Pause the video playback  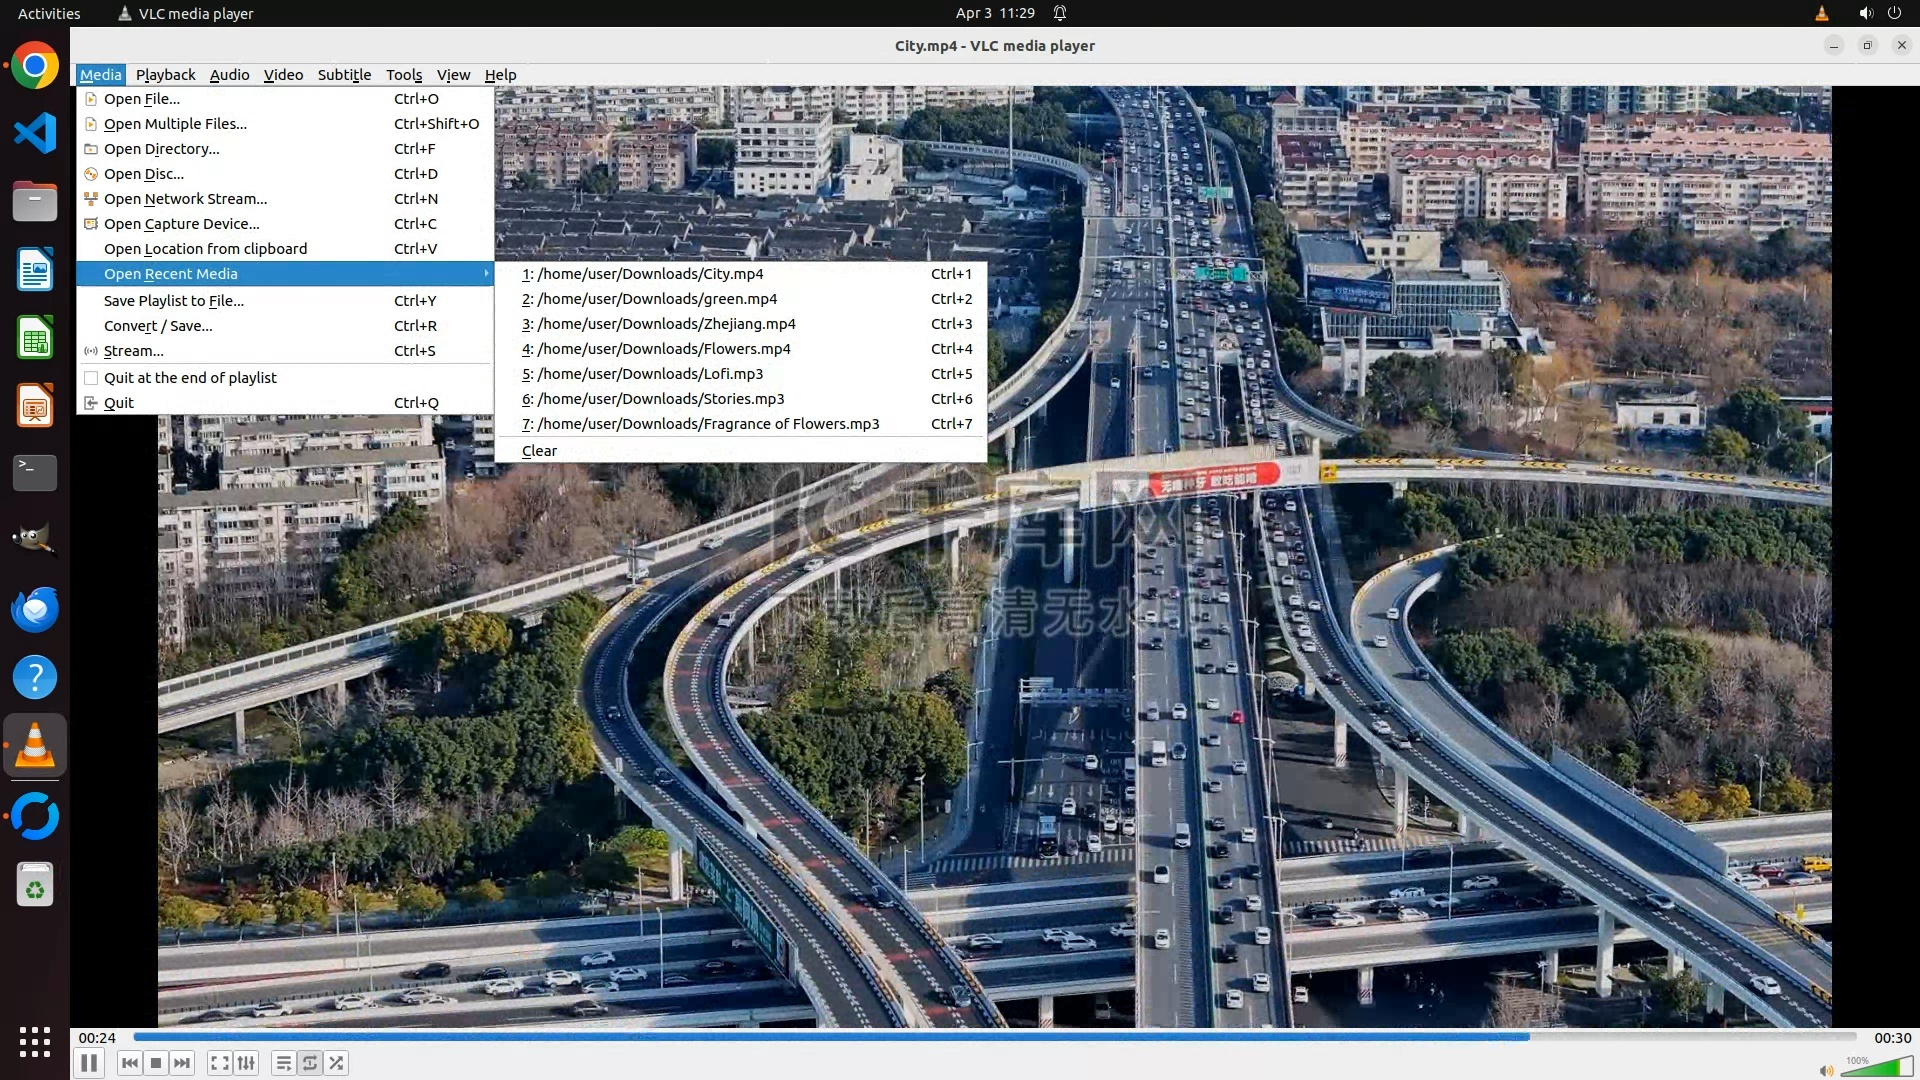coord(89,1063)
